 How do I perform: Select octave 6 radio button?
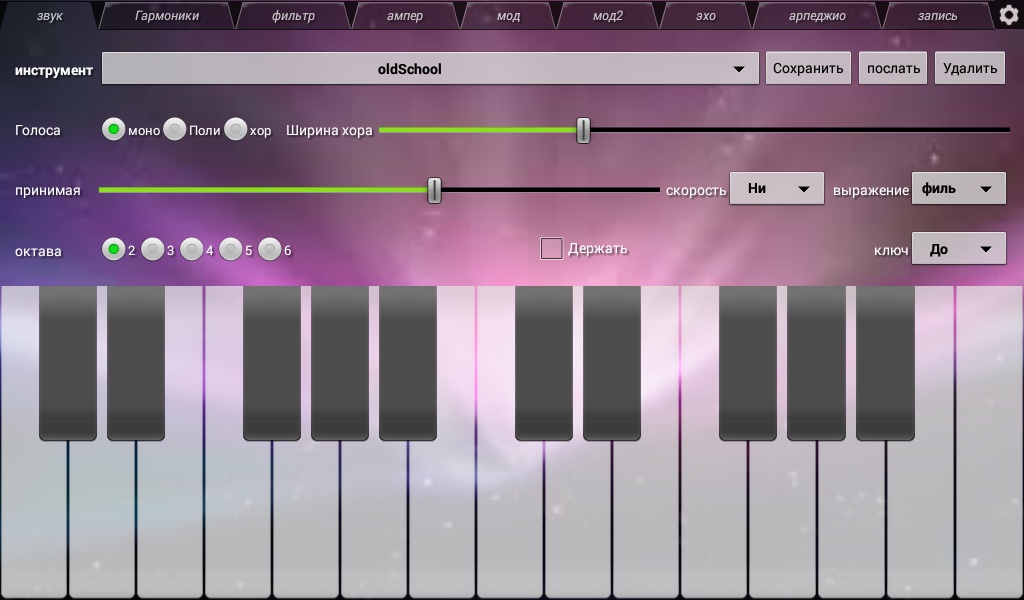coord(270,249)
